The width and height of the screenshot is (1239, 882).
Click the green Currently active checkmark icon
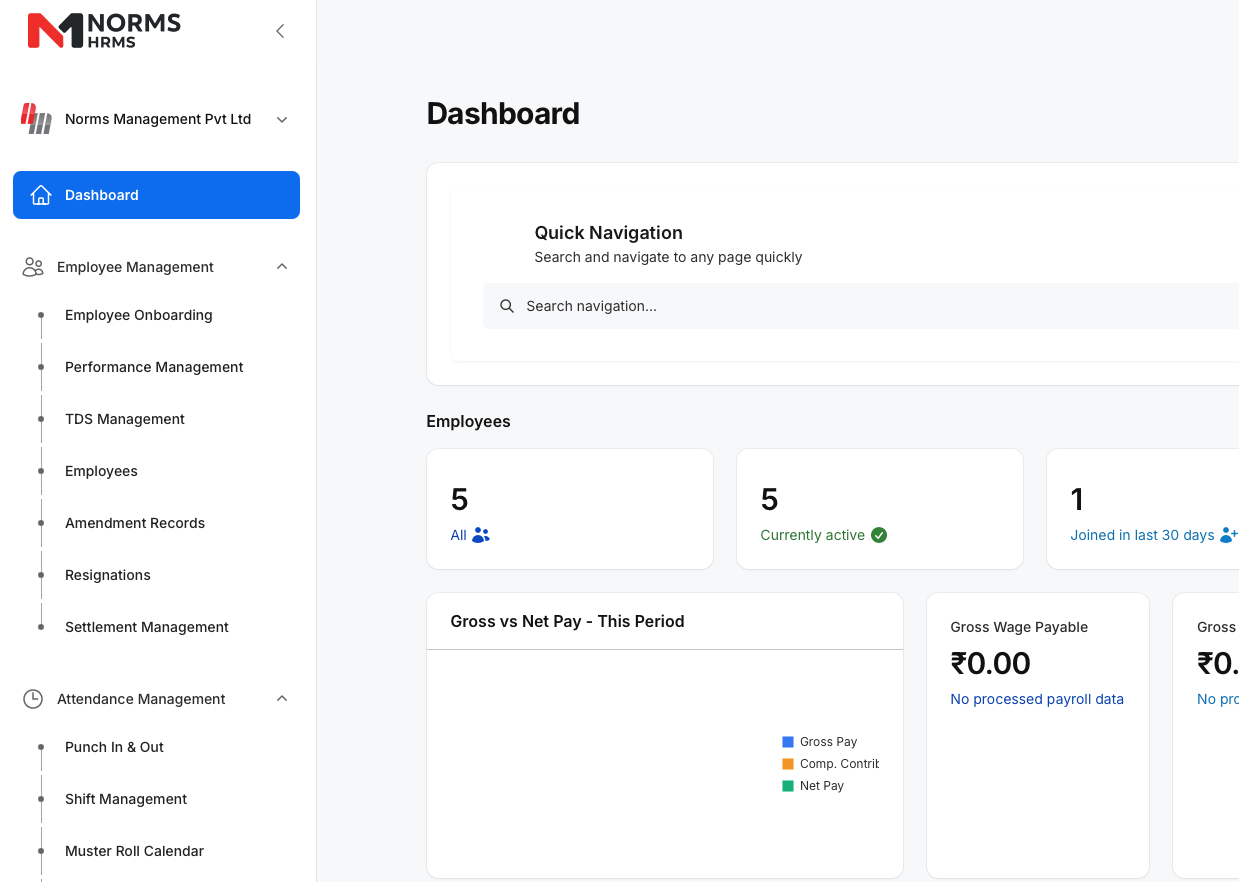pos(879,535)
